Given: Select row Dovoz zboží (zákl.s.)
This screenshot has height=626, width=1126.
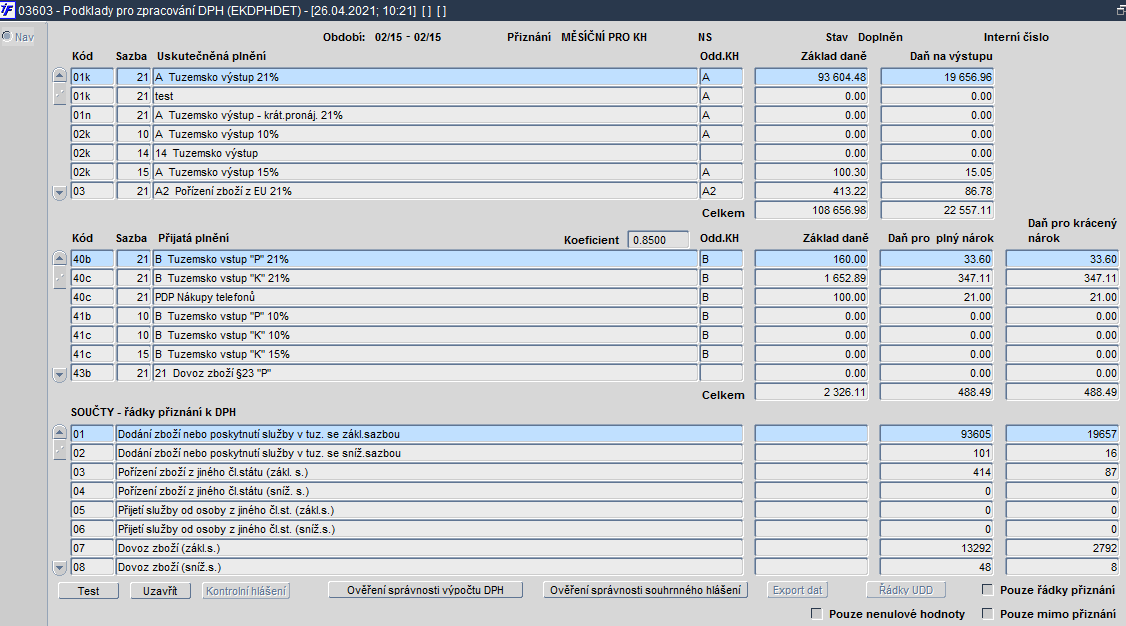Looking at the screenshot, I should click(429, 548).
